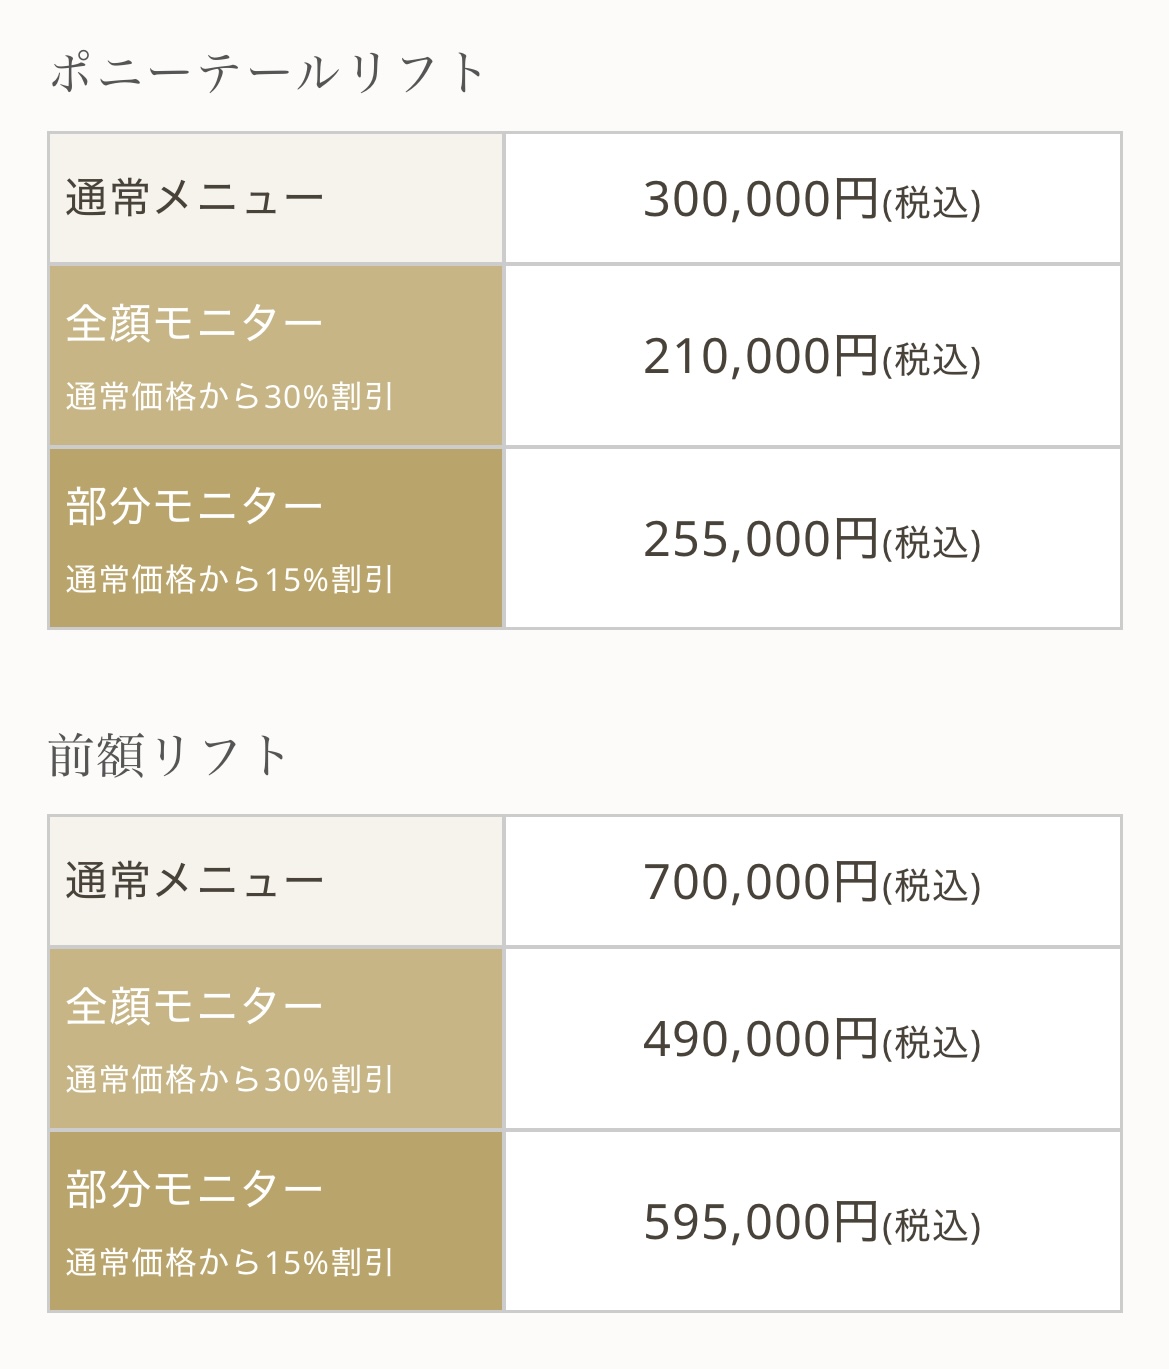Click 30%割引 note in 前額リフト table
The height and width of the screenshot is (1369, 1169).
point(230,1080)
